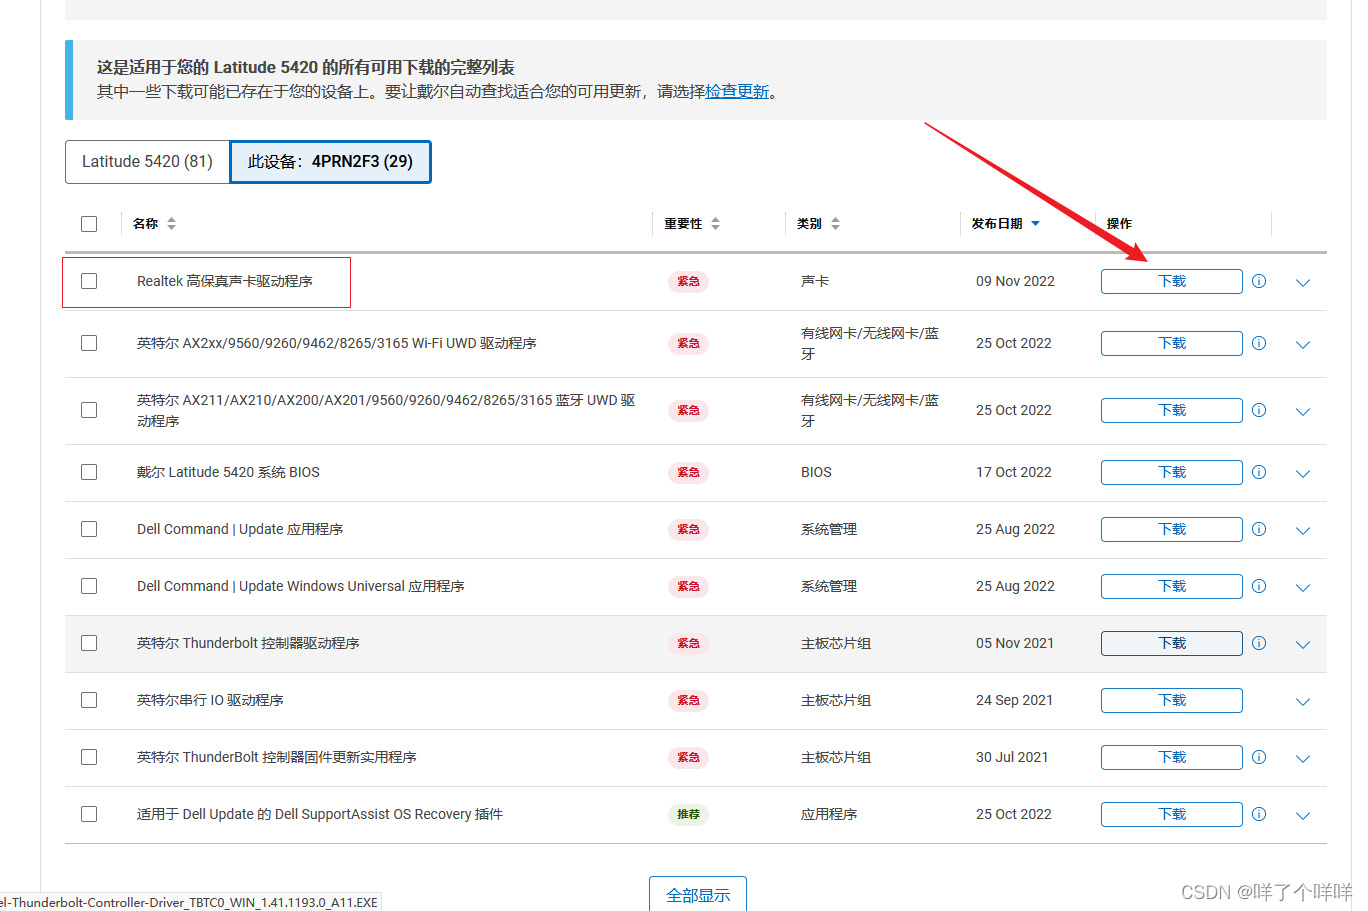
Task: Download the Latitude 5420 系统 BIOS
Action: [x=1172, y=472]
